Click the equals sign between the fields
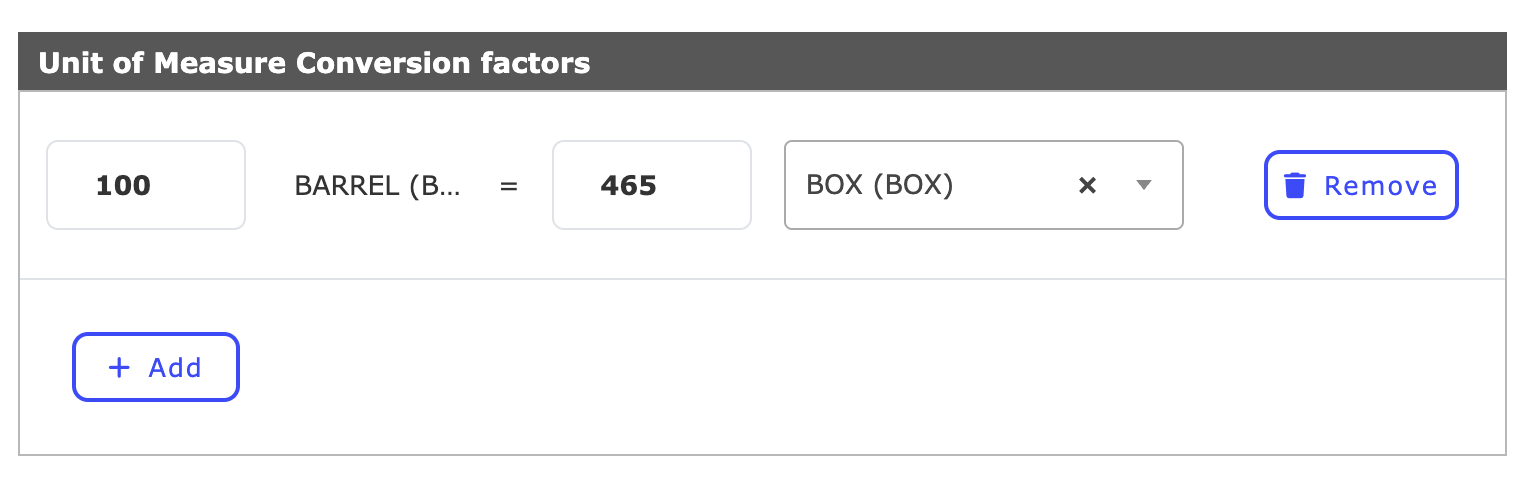The image size is (1540, 480). point(509,186)
